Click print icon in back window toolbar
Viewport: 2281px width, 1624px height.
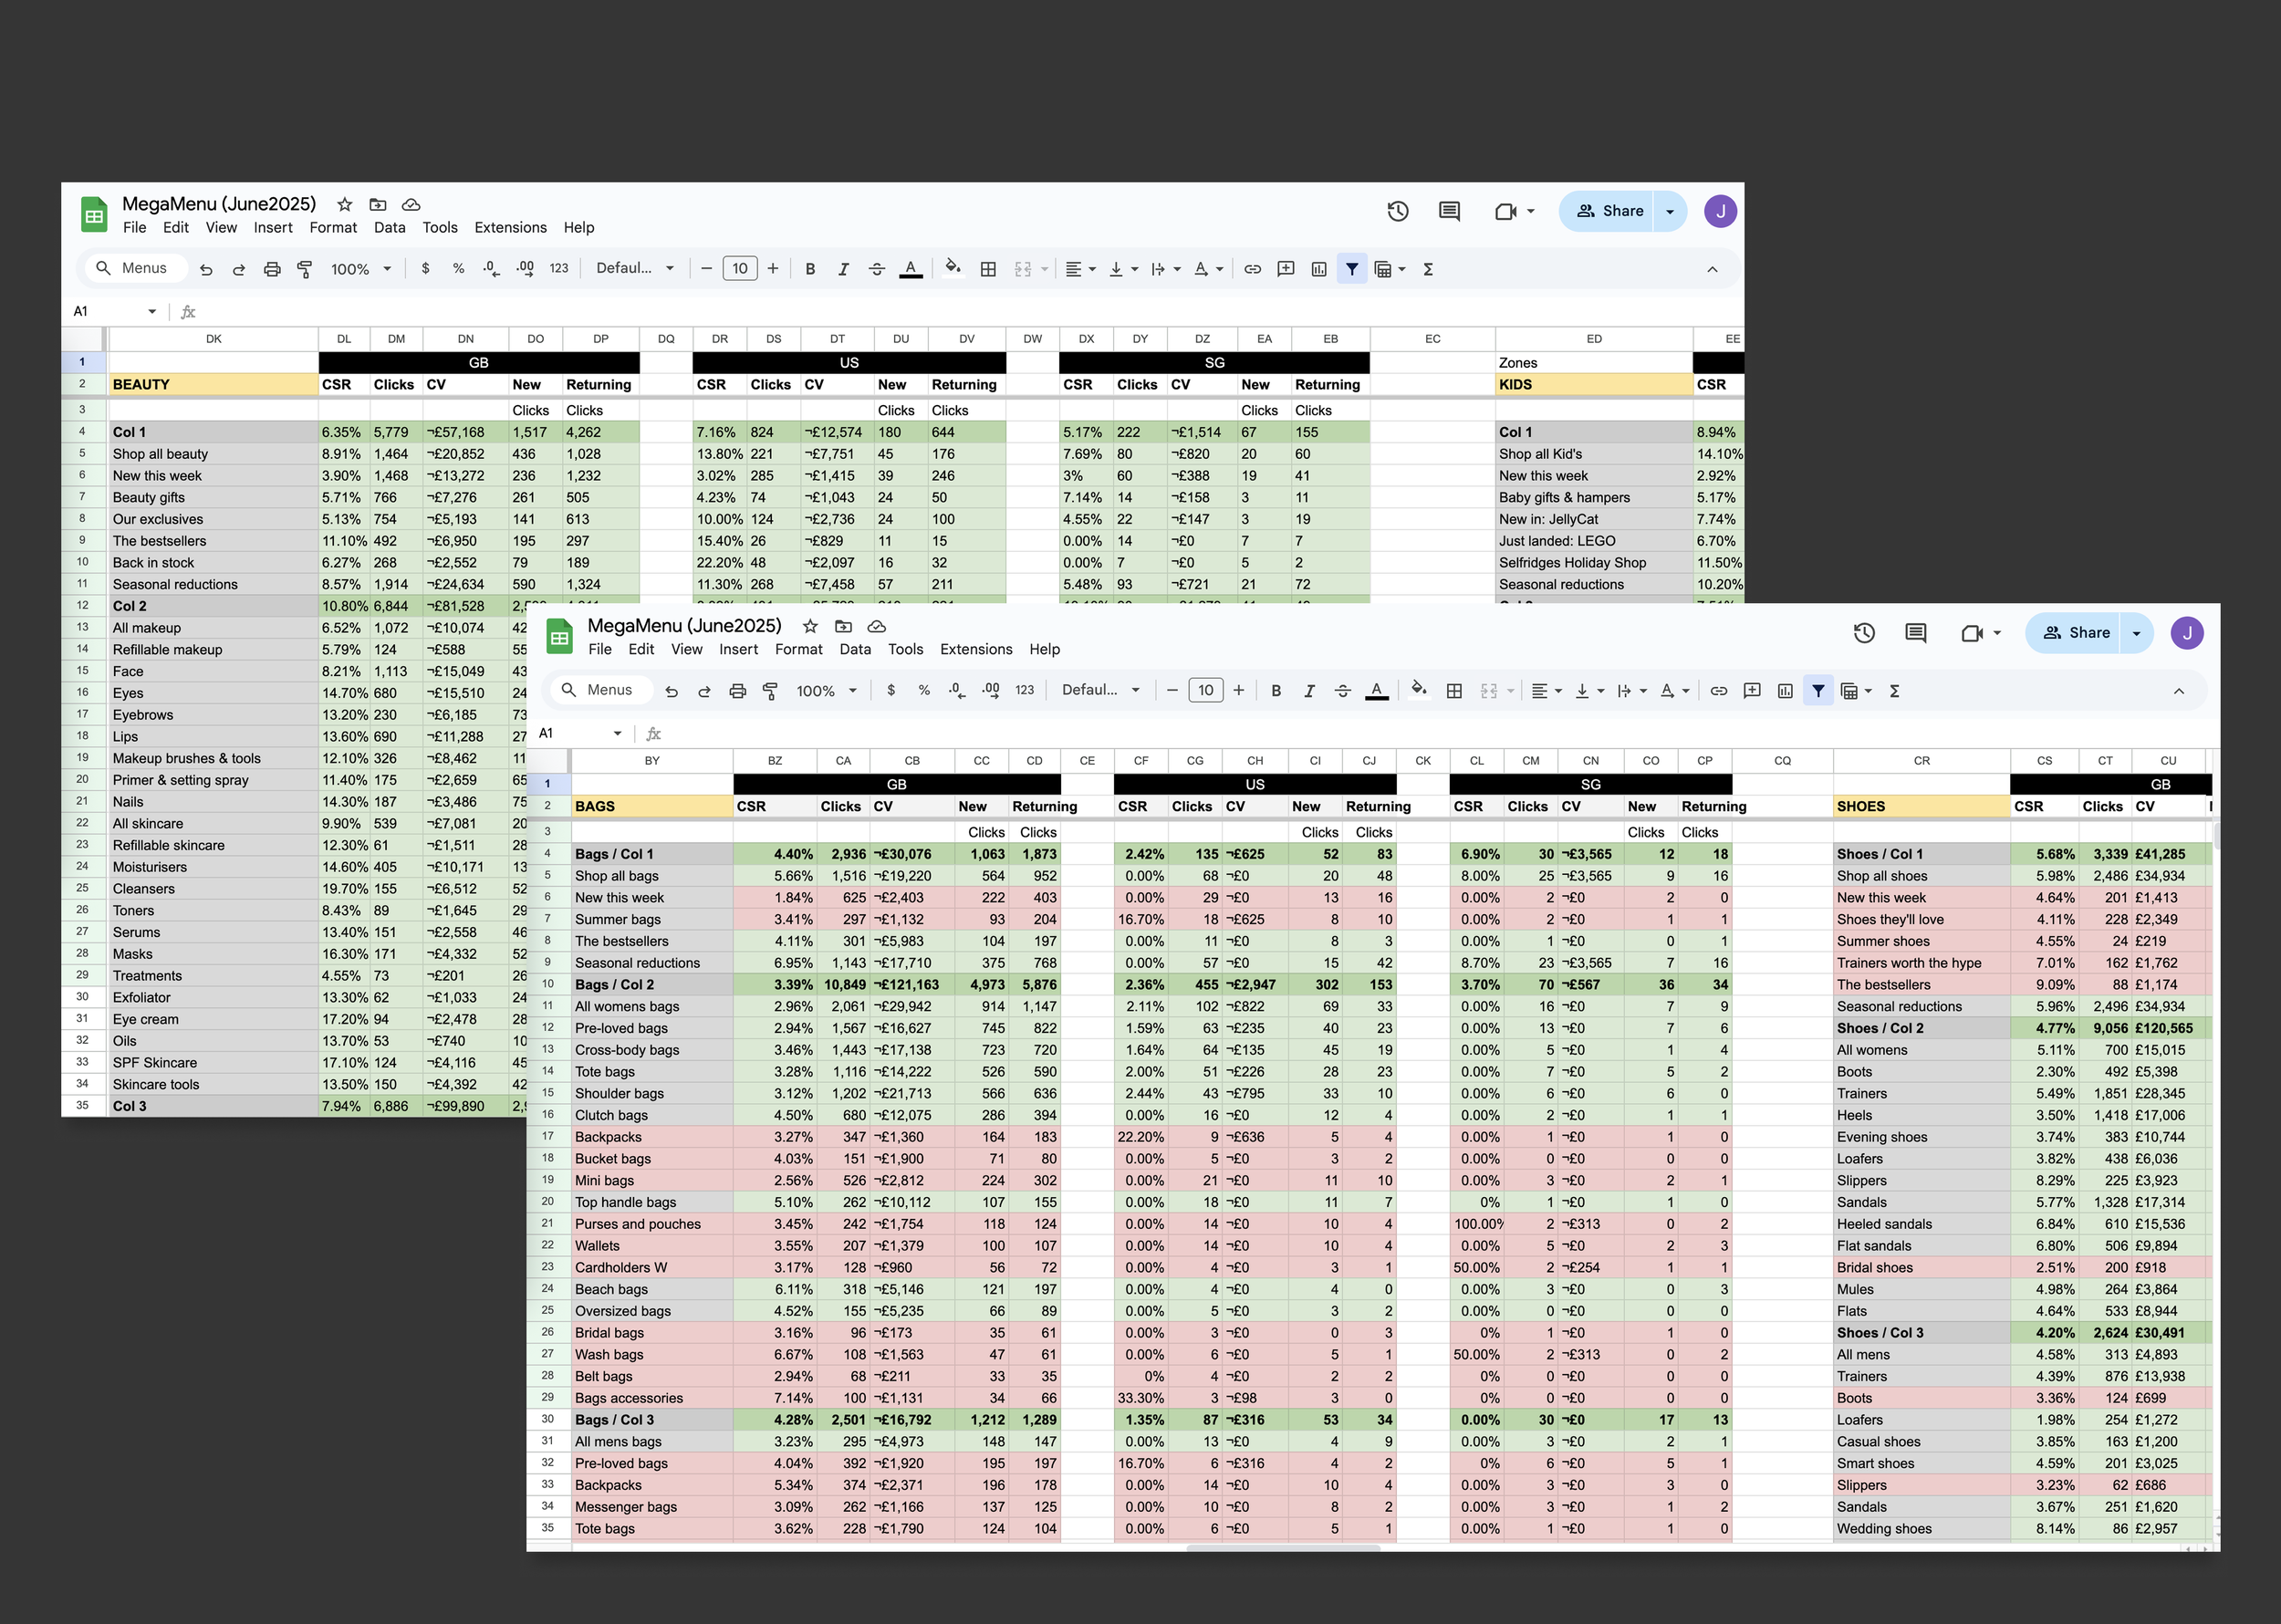272,269
